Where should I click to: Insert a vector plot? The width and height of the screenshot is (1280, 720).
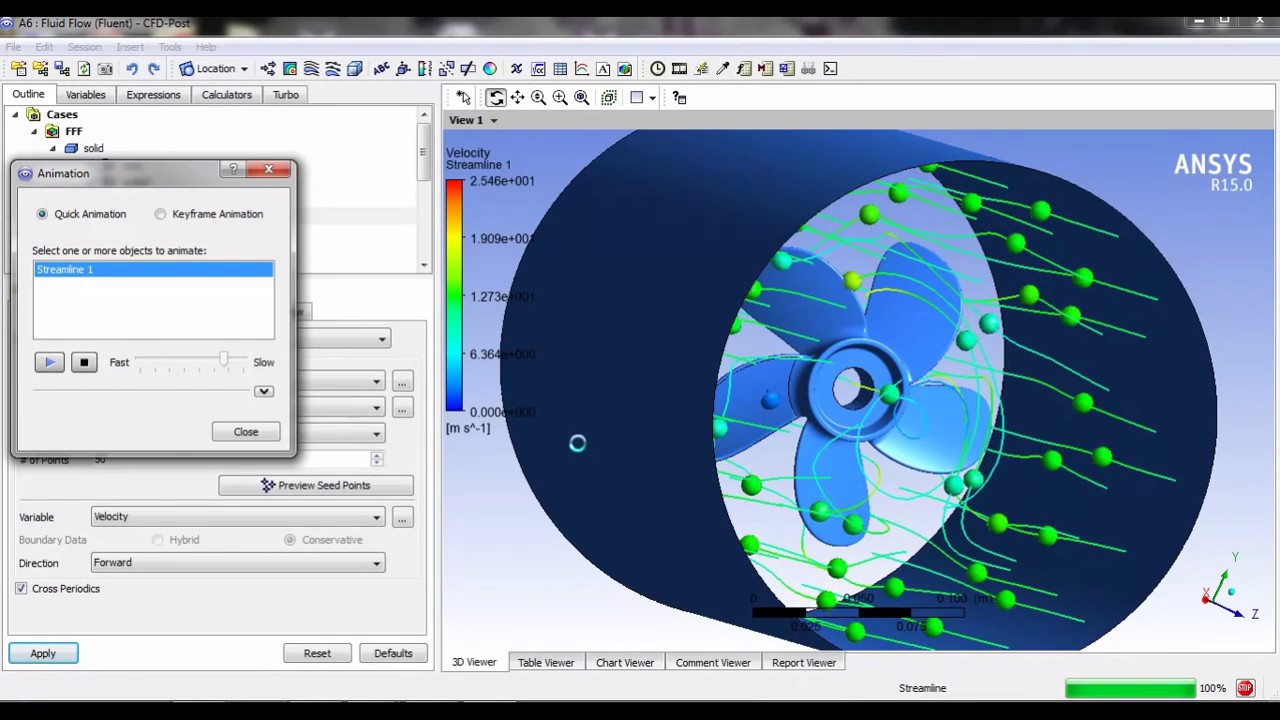268,69
